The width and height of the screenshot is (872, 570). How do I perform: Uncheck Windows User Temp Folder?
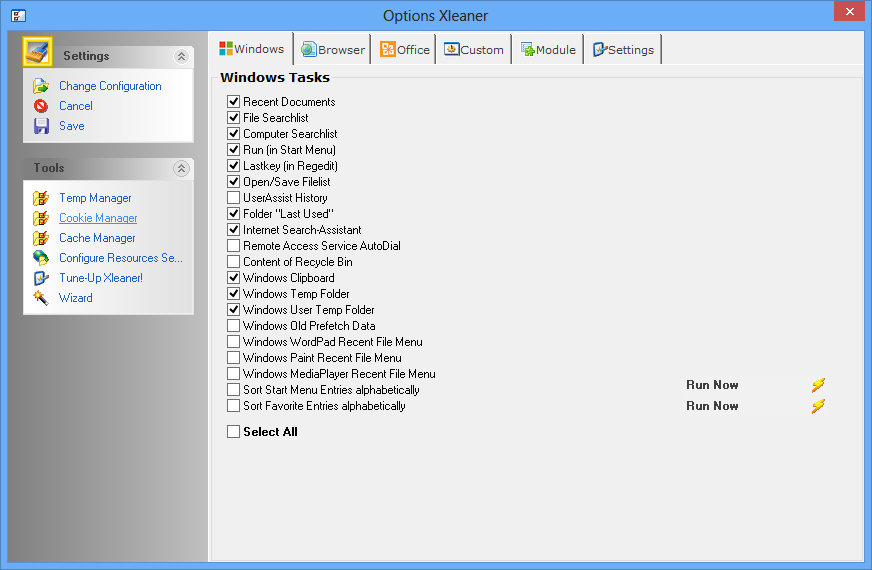[x=234, y=310]
